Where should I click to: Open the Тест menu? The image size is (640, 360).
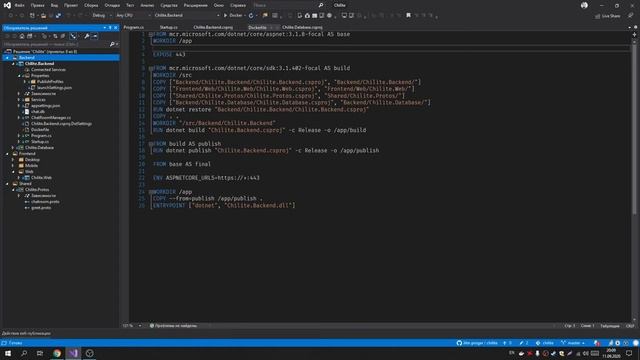pos(130,5)
